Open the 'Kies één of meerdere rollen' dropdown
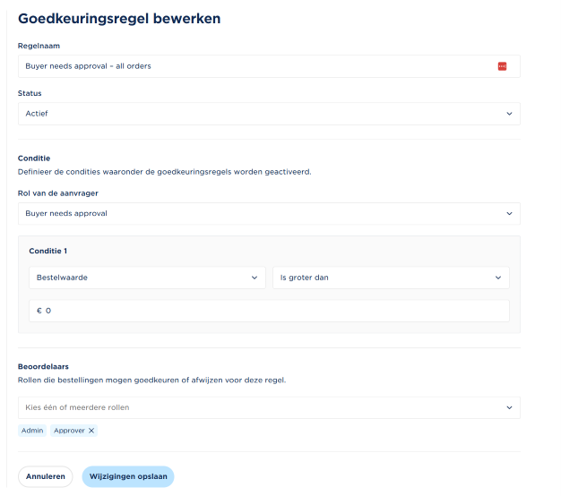The height and width of the screenshot is (496, 561). pyautogui.click(x=269, y=408)
